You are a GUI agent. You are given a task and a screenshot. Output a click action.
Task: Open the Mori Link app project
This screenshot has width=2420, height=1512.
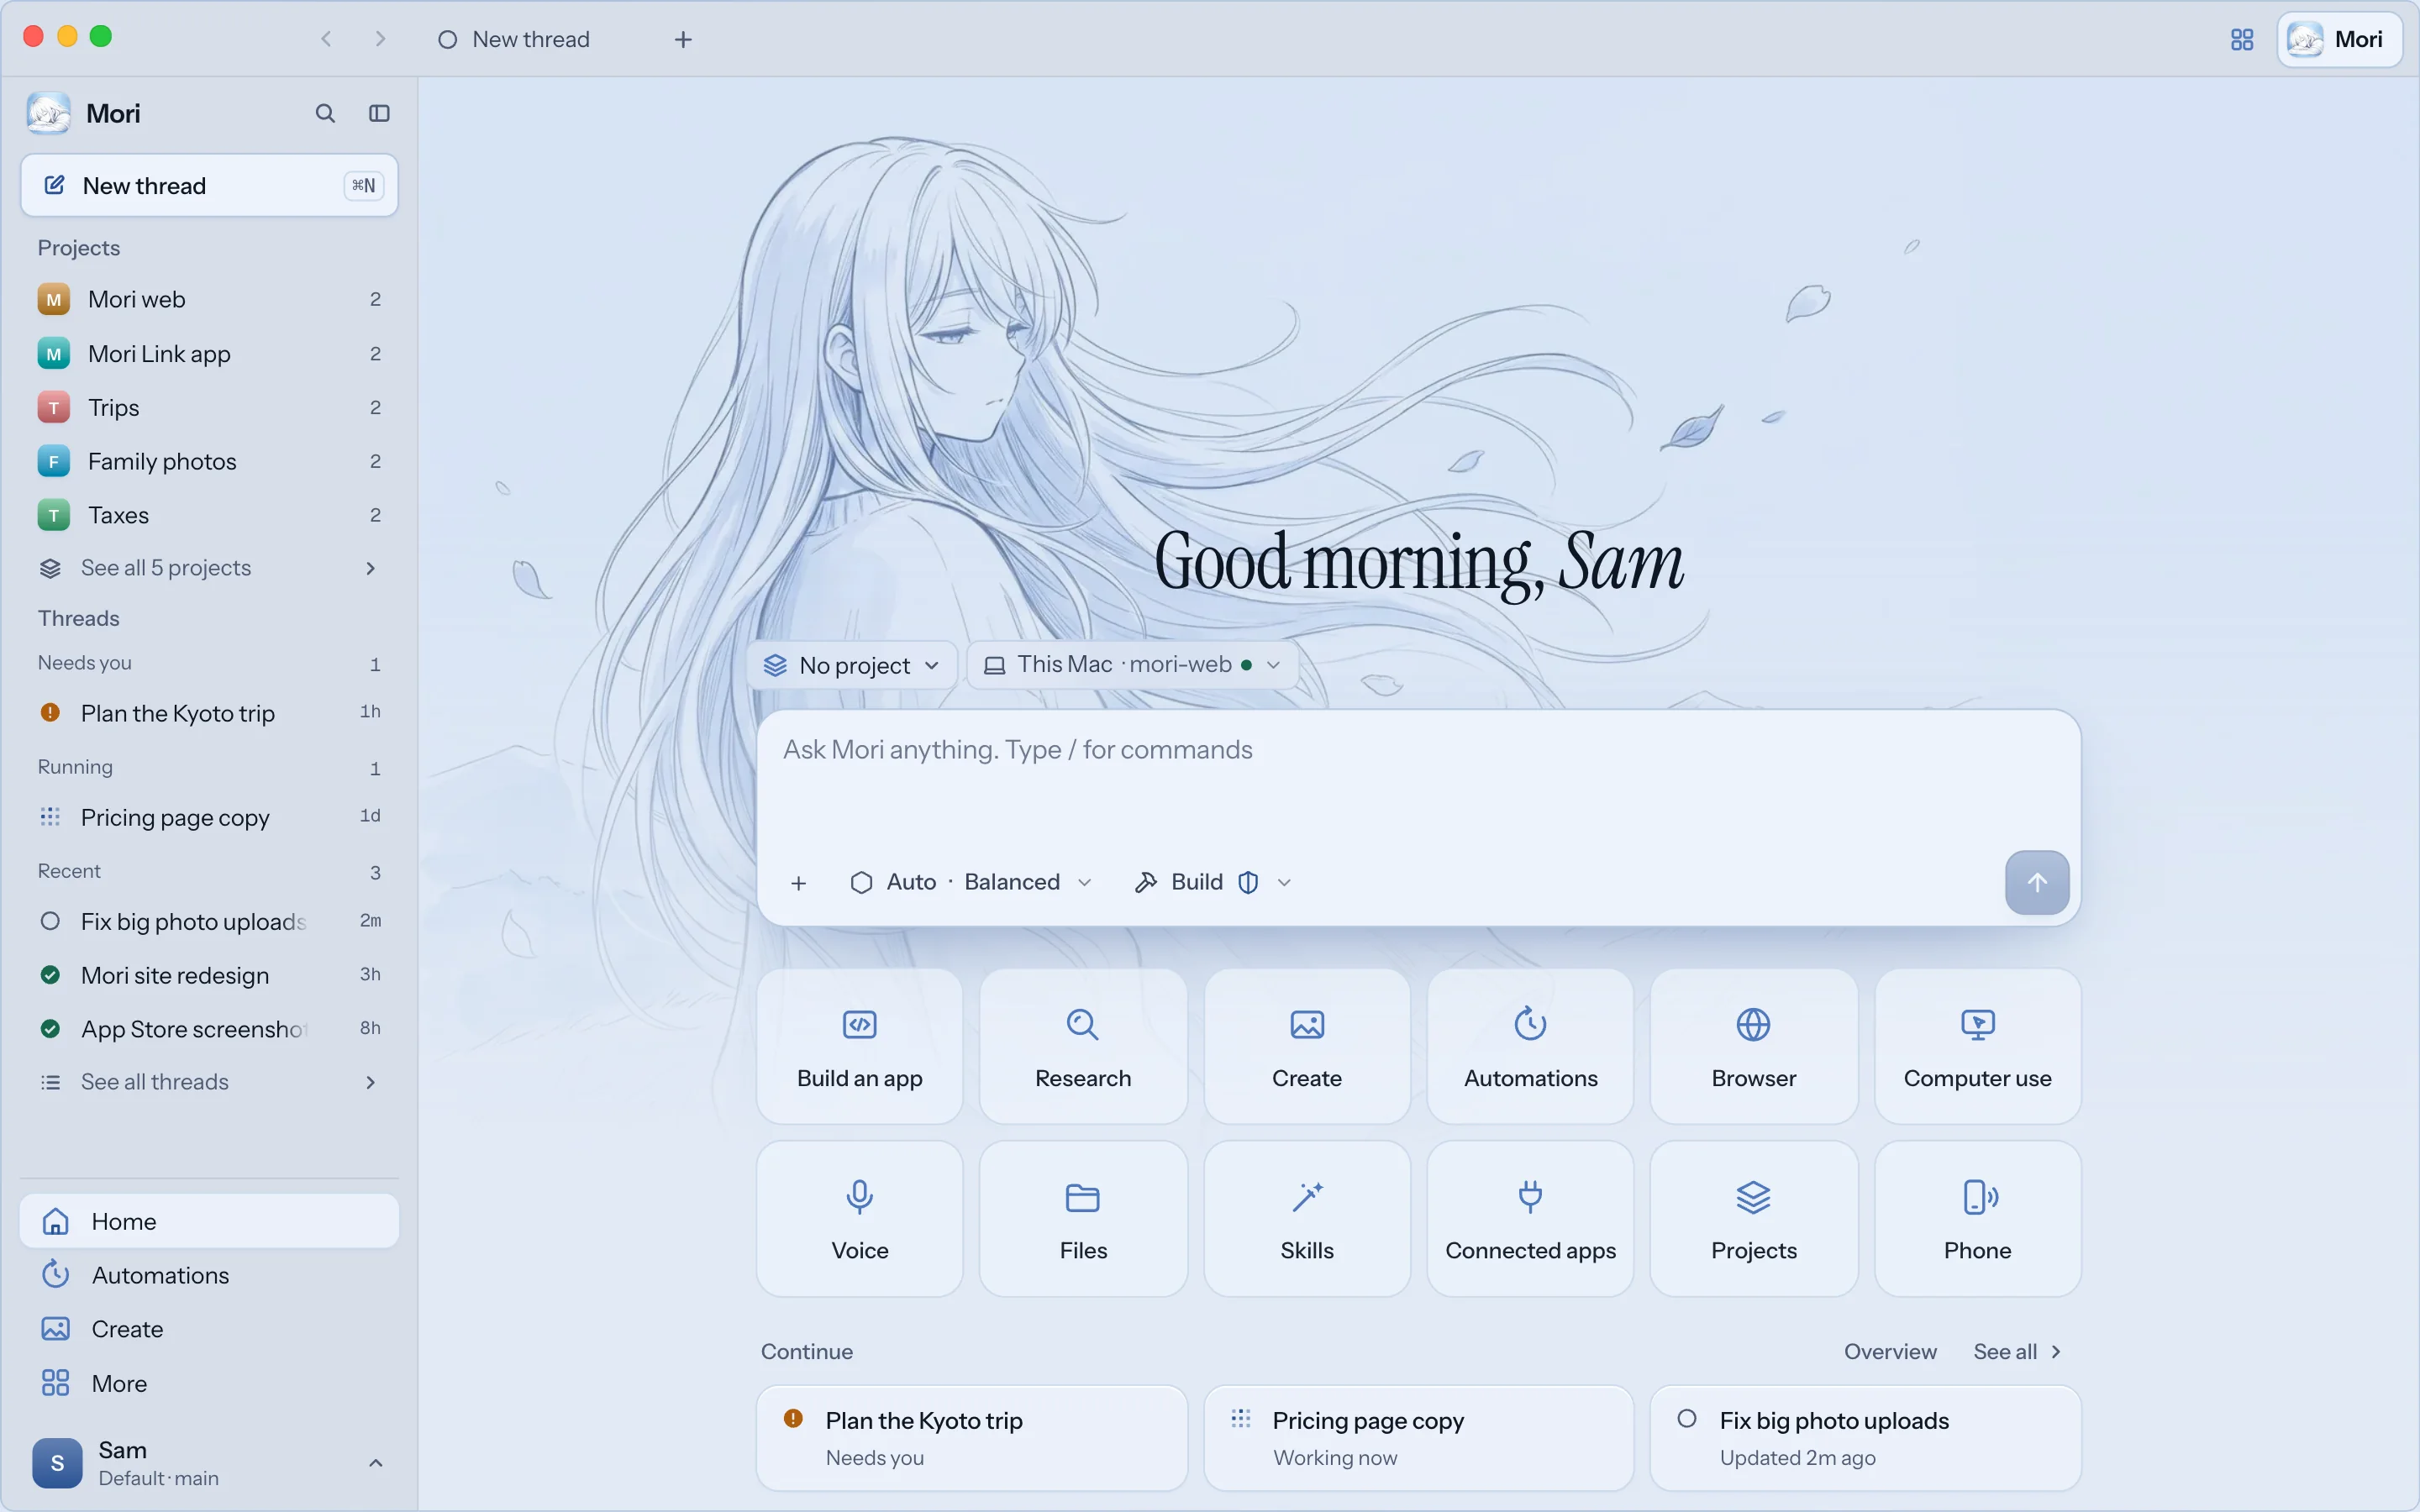(209, 353)
